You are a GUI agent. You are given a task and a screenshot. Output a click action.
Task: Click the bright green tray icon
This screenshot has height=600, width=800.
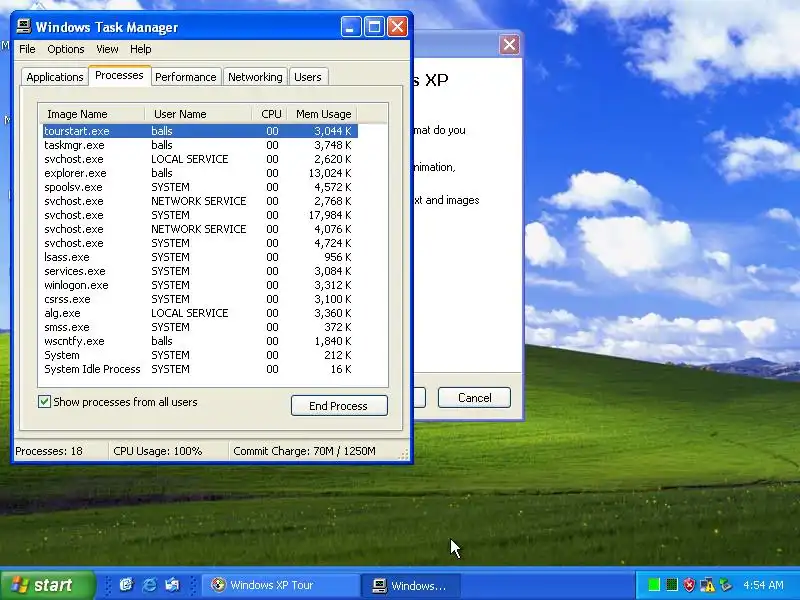pos(654,585)
